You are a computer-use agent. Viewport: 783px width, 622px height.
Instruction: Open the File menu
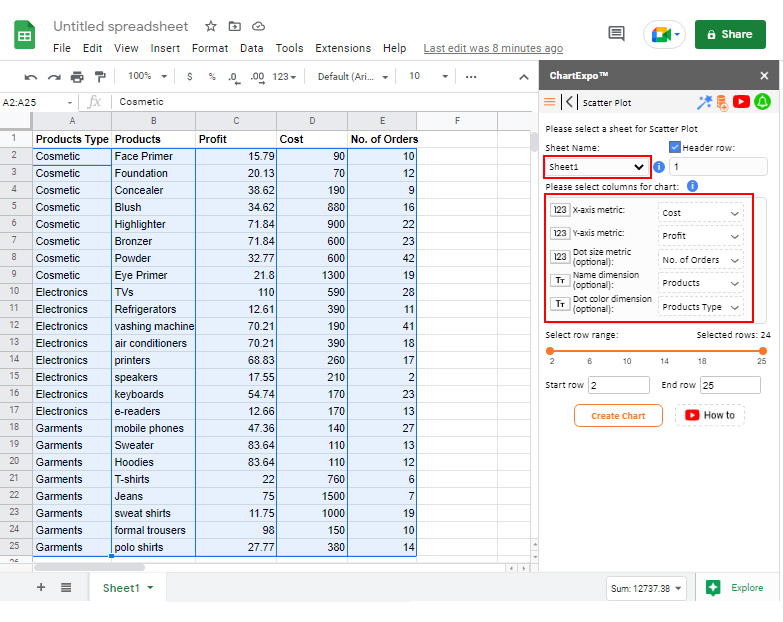(62, 48)
